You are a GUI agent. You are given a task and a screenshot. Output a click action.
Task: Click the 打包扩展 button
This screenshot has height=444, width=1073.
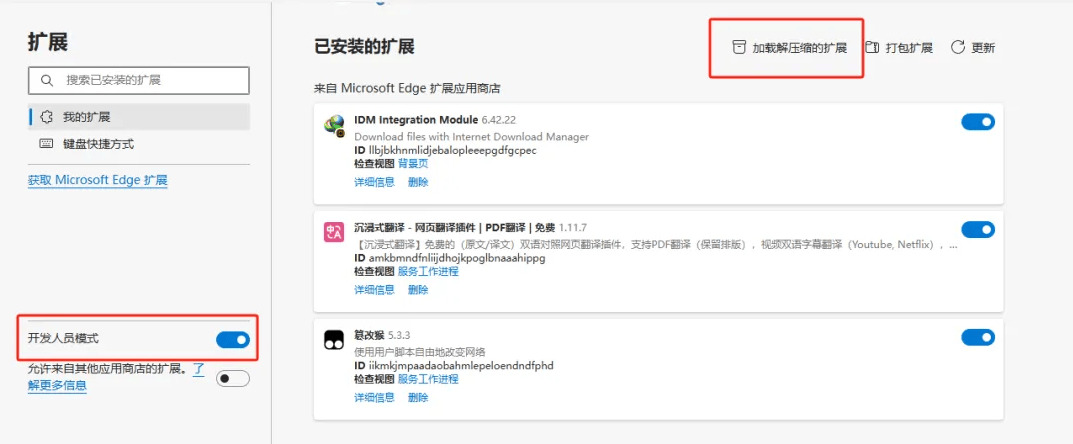pos(899,48)
